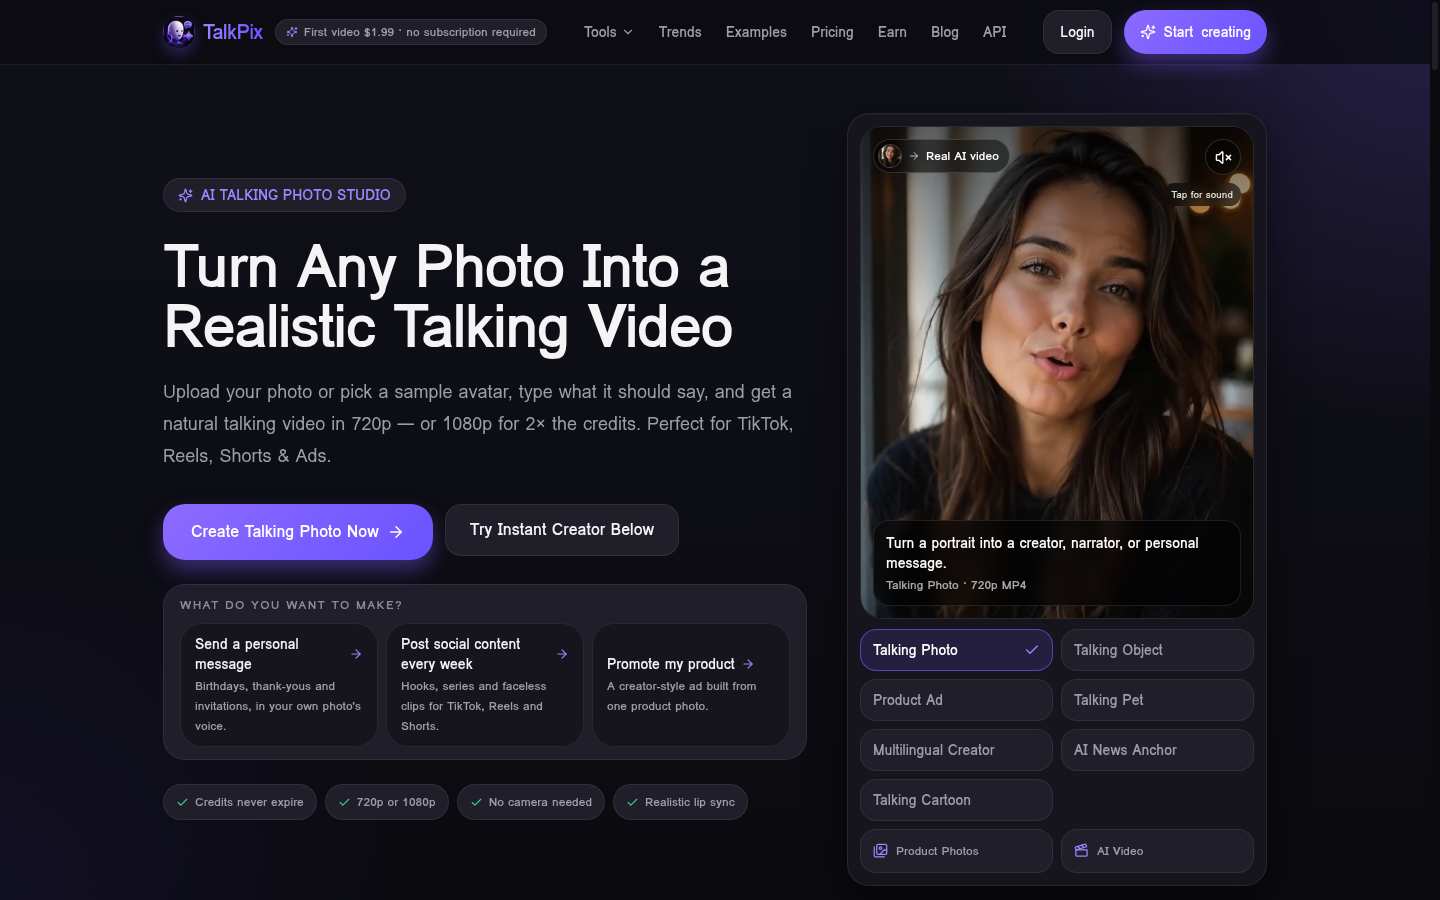
Task: Click the Login button
Action: tap(1077, 32)
